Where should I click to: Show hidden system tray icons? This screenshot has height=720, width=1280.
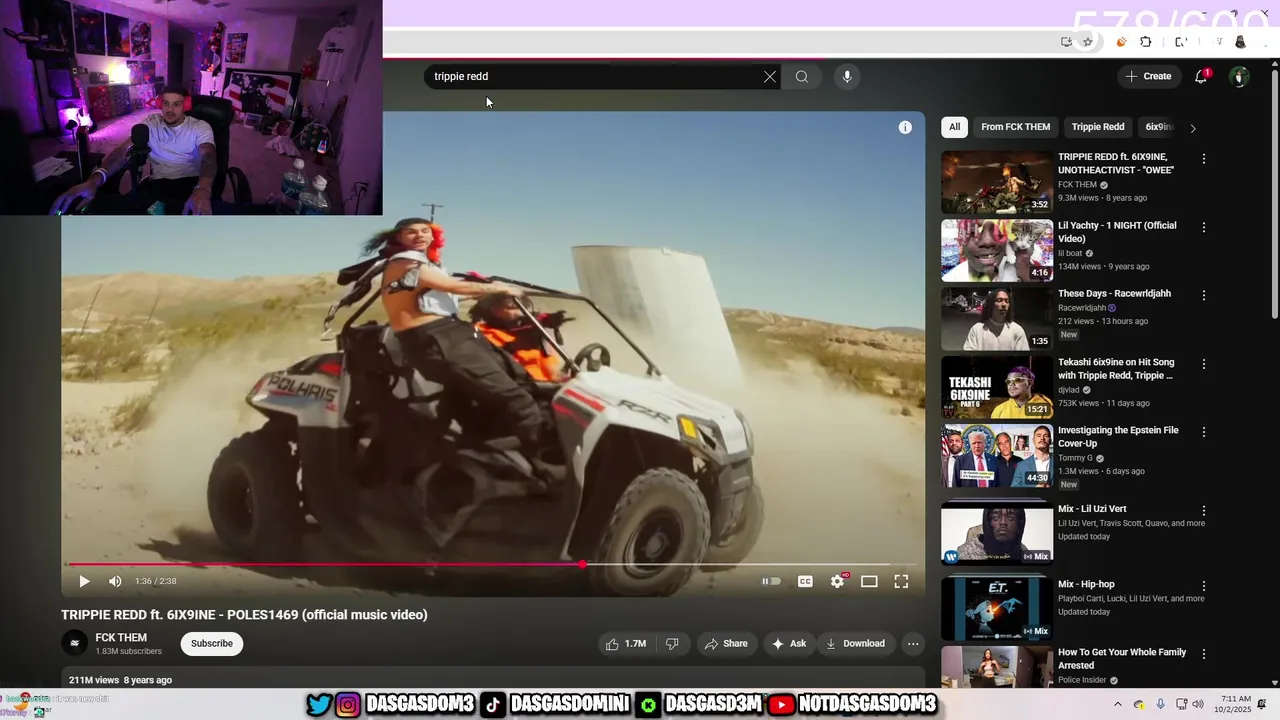[1118, 704]
